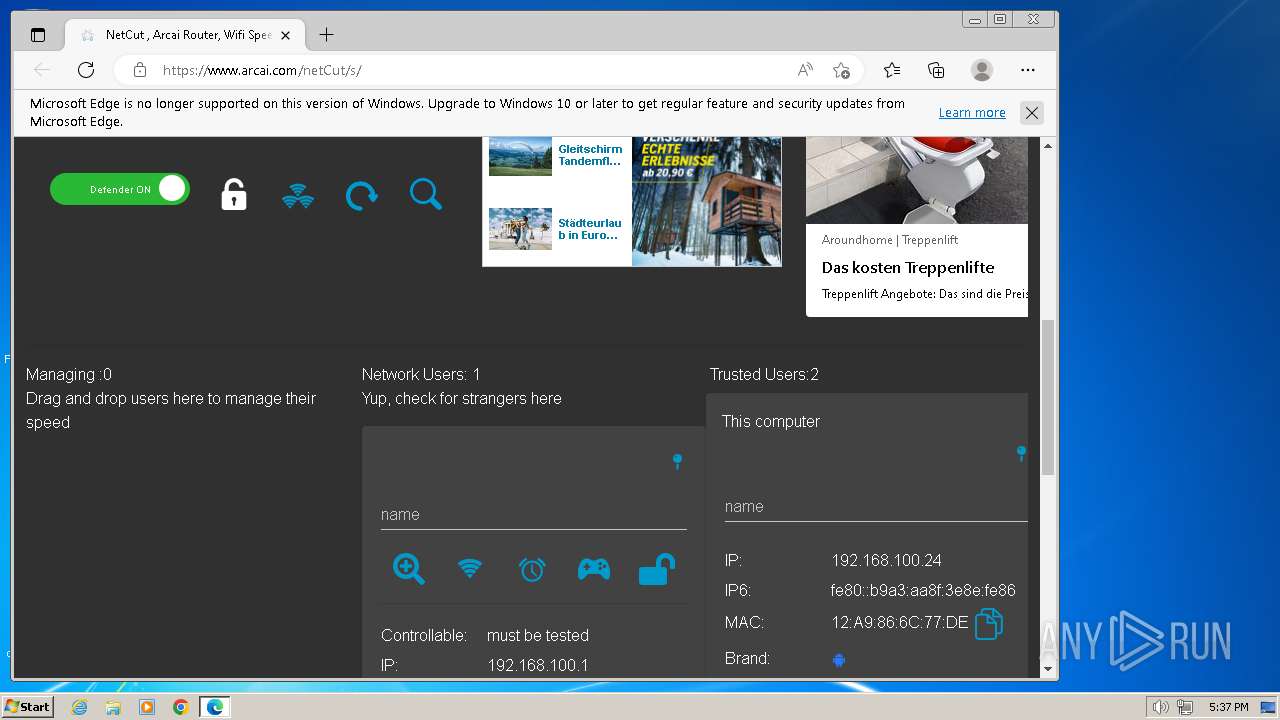Click the treehouse Echte Erlebnisse ad image

tap(707, 201)
